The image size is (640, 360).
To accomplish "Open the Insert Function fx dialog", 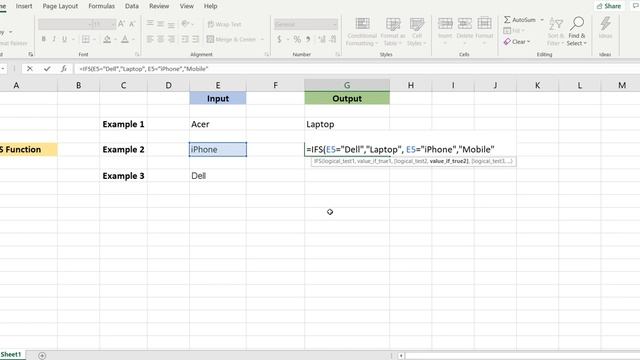I will tap(64, 69).
